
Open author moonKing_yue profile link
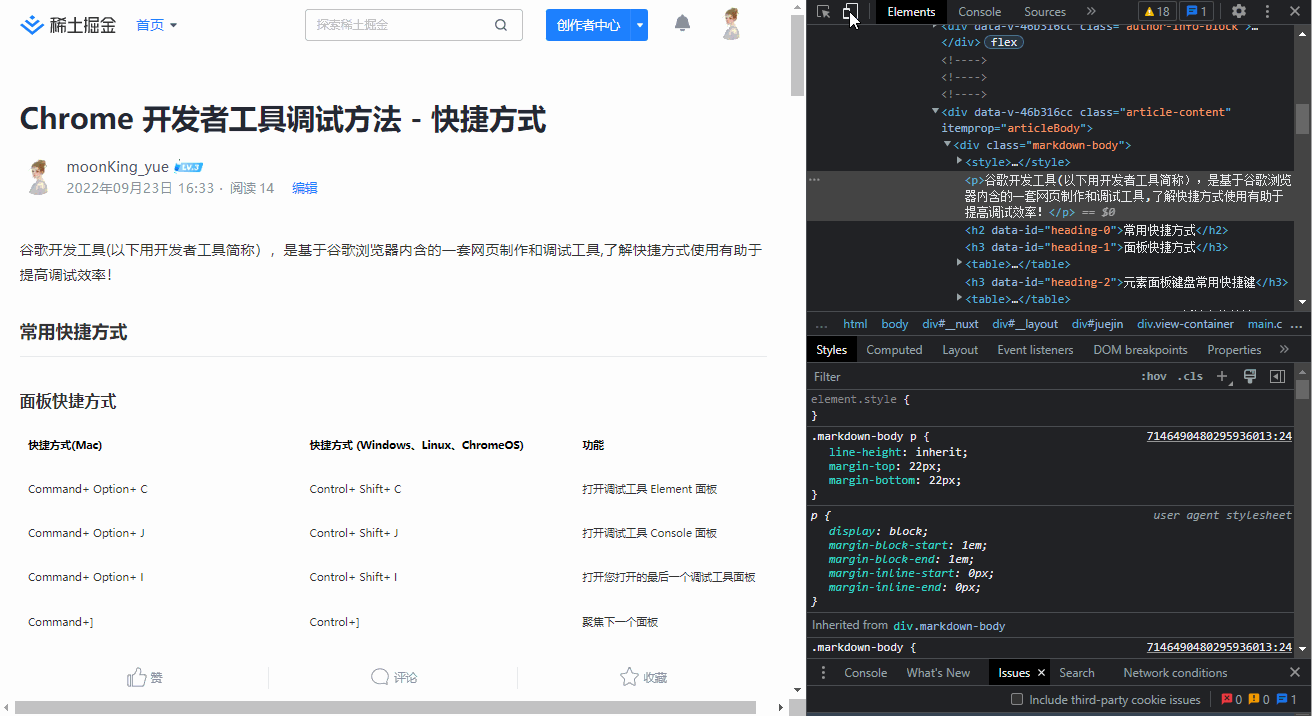pyautogui.click(x=118, y=167)
